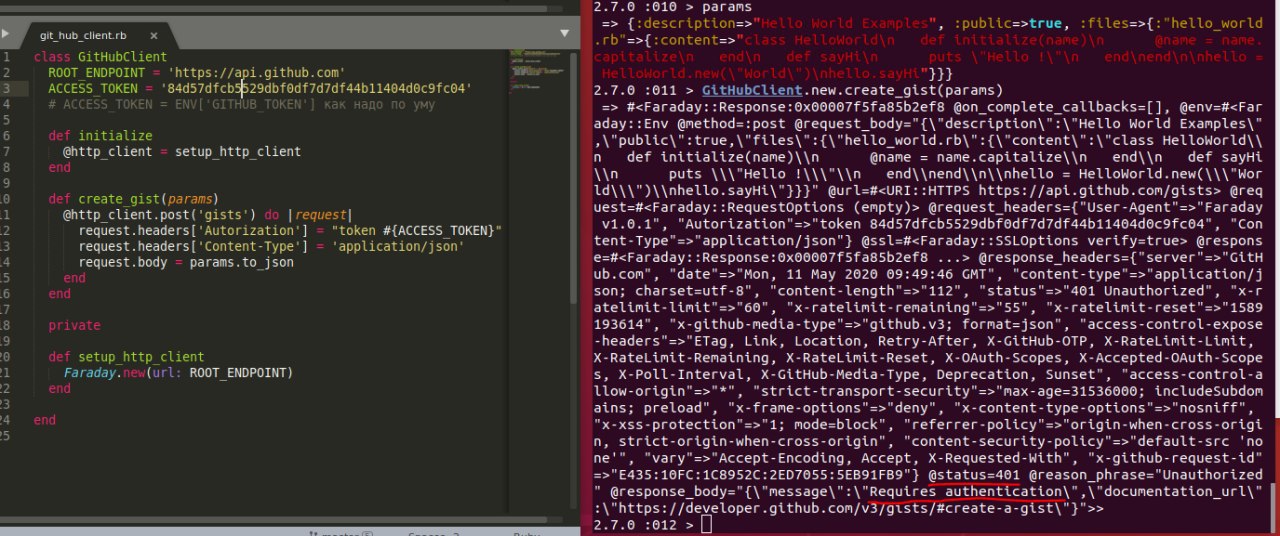The height and width of the screenshot is (536, 1280).
Task: Click 'Faraday.new(url: ROOT_ENDPOINT)' line
Action: coord(178,373)
